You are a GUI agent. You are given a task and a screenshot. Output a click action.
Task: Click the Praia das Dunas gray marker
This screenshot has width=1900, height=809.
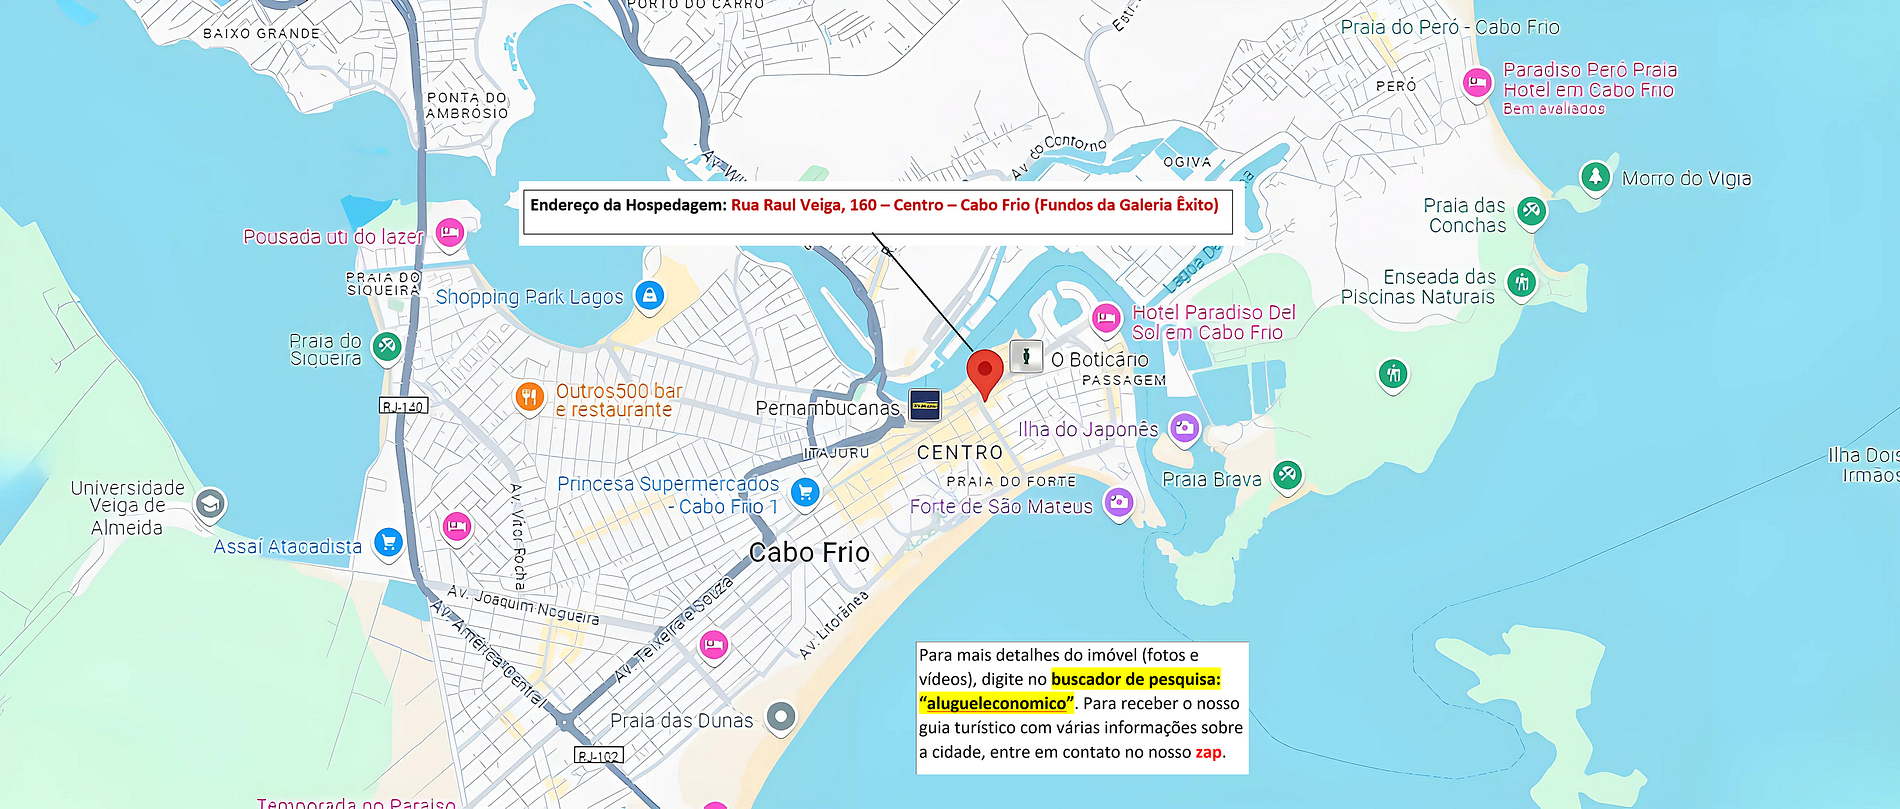point(781,716)
